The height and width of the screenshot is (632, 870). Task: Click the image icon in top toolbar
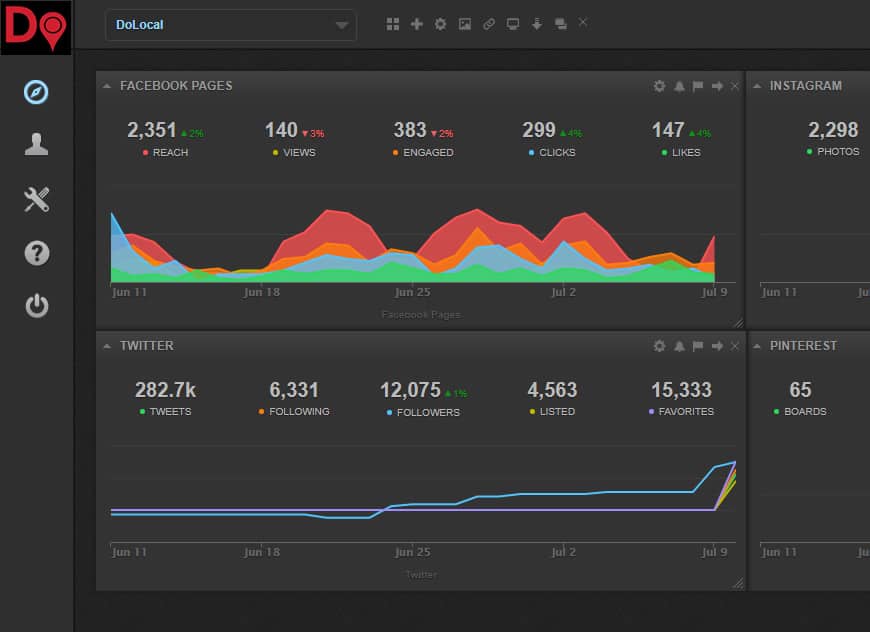tap(465, 24)
